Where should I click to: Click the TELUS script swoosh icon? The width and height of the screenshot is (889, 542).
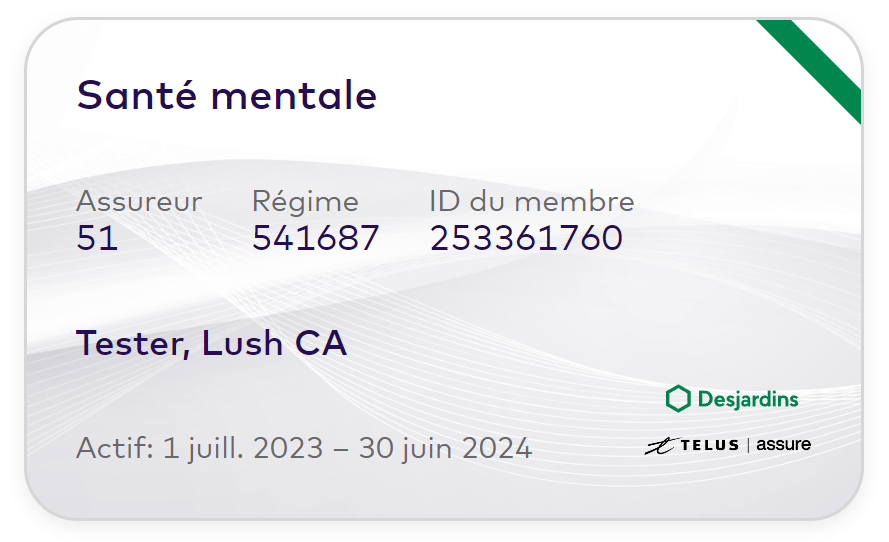tap(661, 446)
